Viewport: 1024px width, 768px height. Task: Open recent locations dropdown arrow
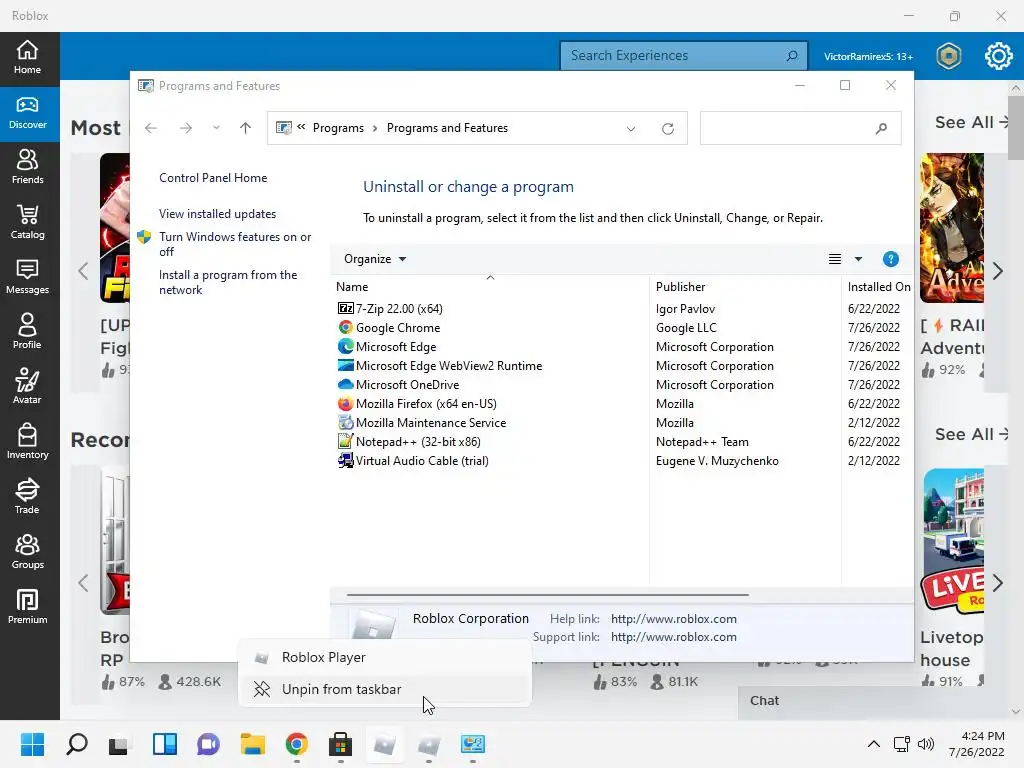[x=216, y=128]
